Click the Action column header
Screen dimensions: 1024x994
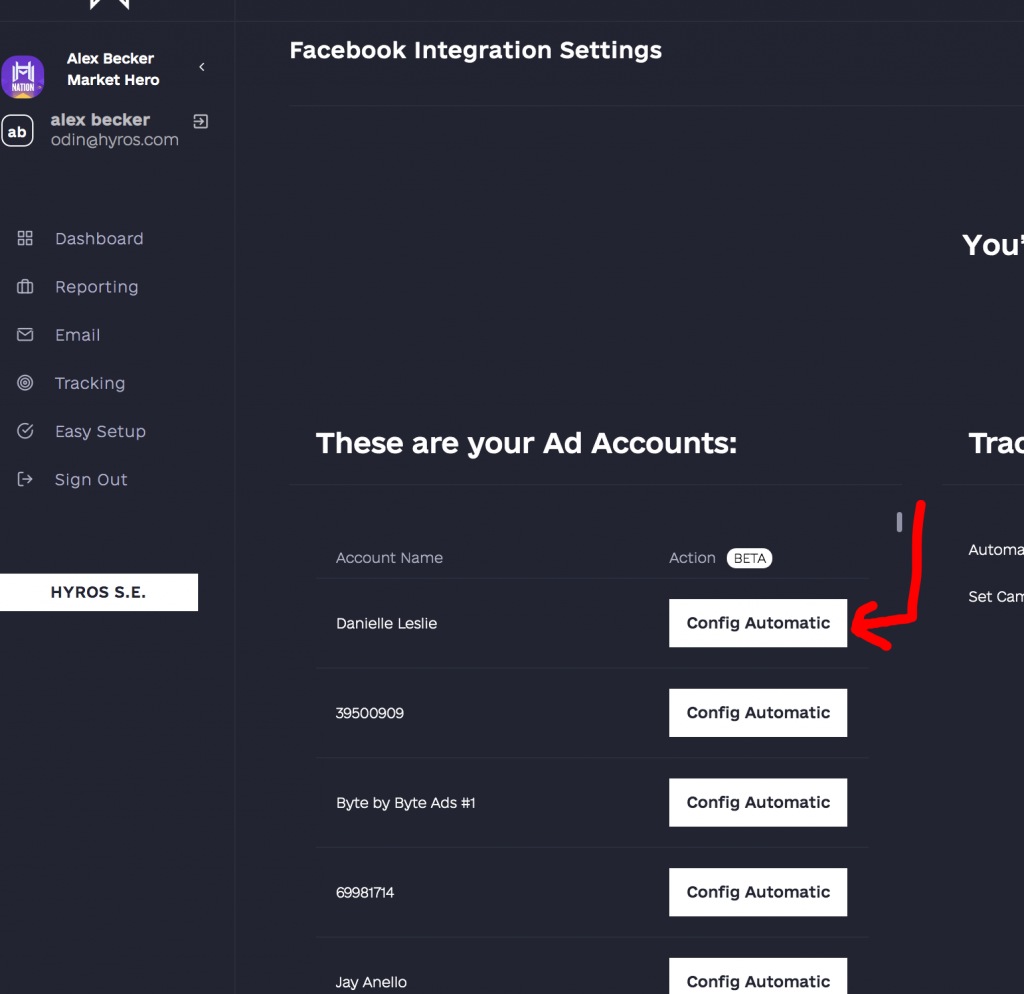[692, 558]
